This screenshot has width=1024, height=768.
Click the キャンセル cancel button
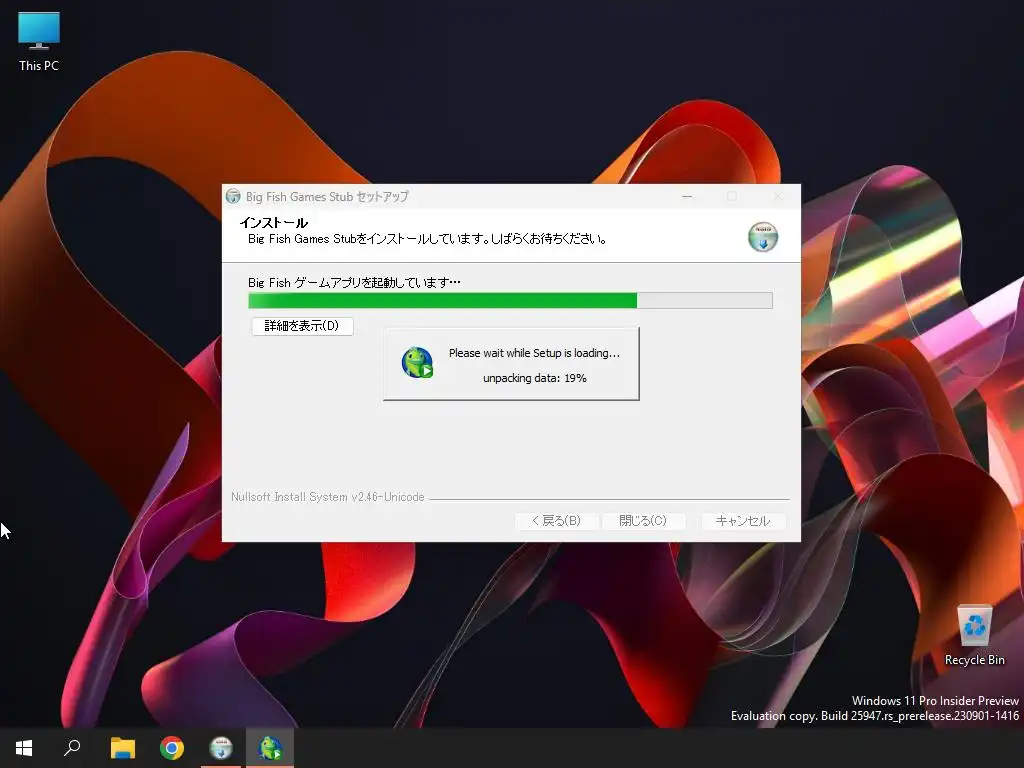point(743,521)
